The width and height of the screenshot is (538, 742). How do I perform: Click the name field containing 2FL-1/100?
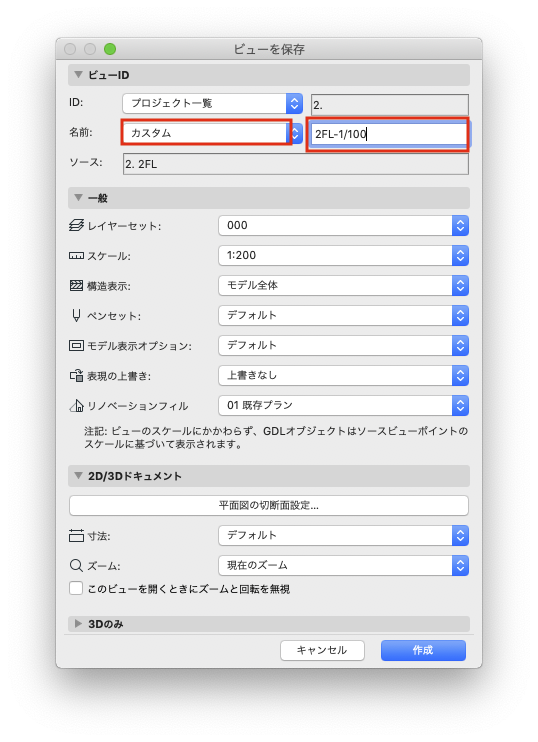click(x=388, y=134)
